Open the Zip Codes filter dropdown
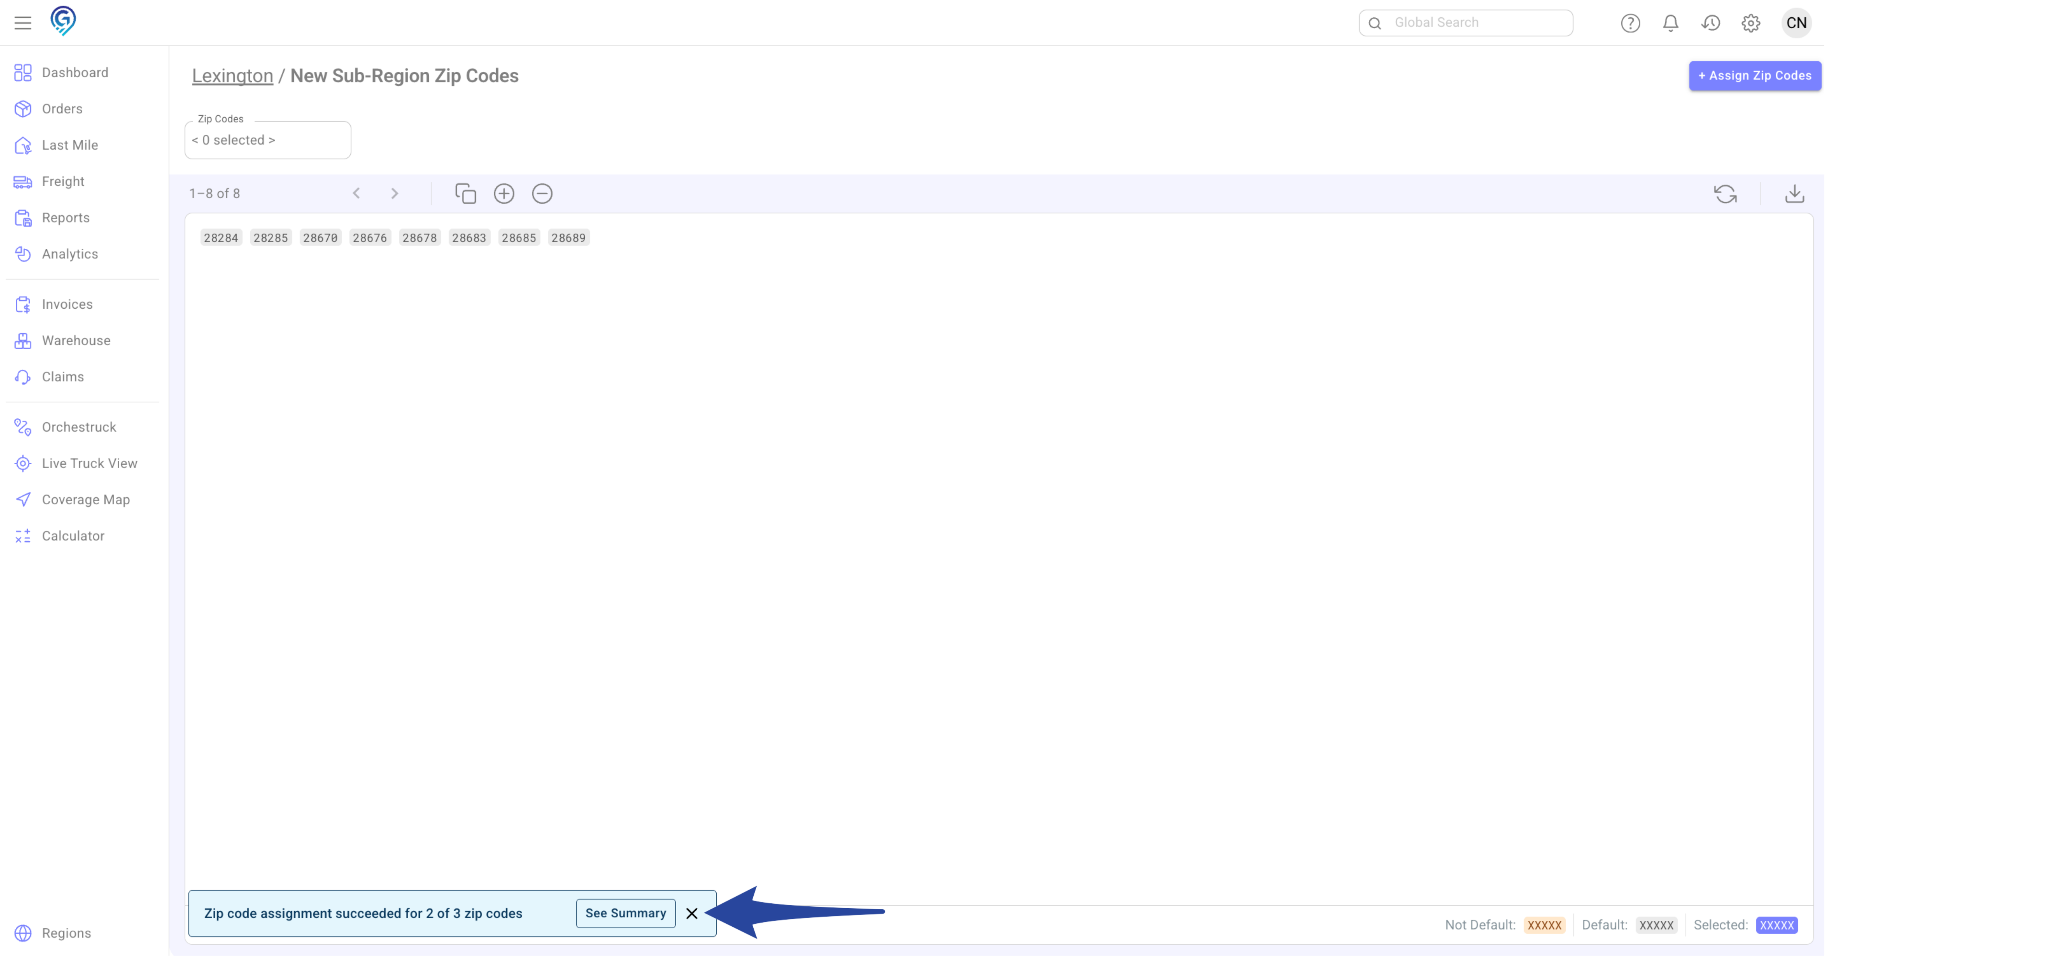2048x956 pixels. point(267,141)
